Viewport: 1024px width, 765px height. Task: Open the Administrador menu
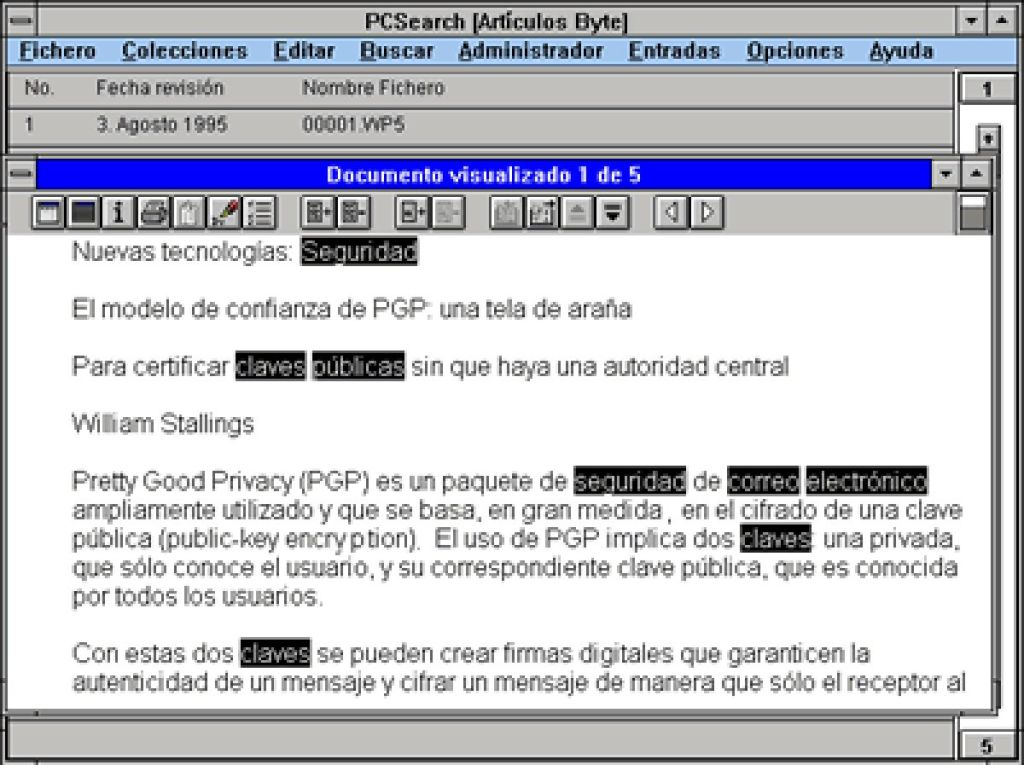click(529, 50)
